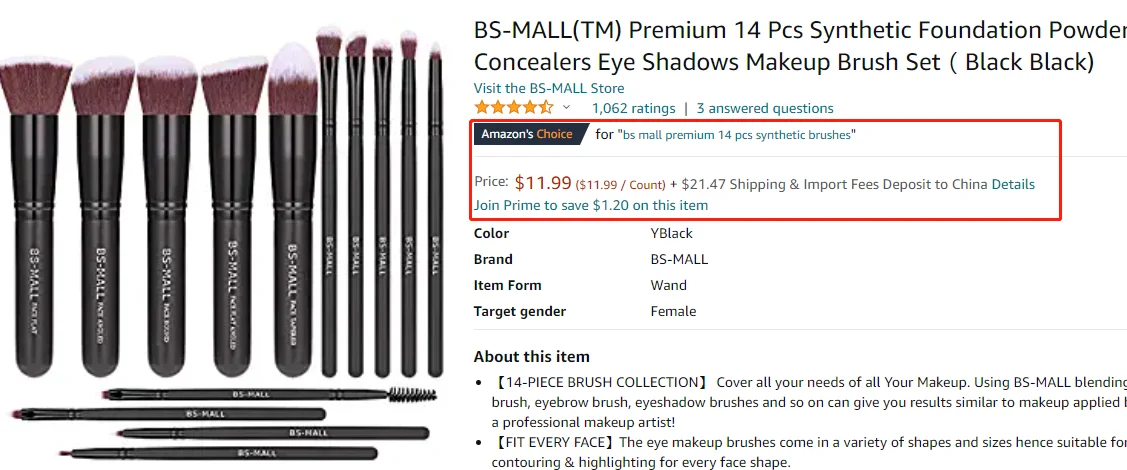The width and height of the screenshot is (1127, 470).
Task: Visit the BS-MALL Store link
Action: click(x=549, y=88)
